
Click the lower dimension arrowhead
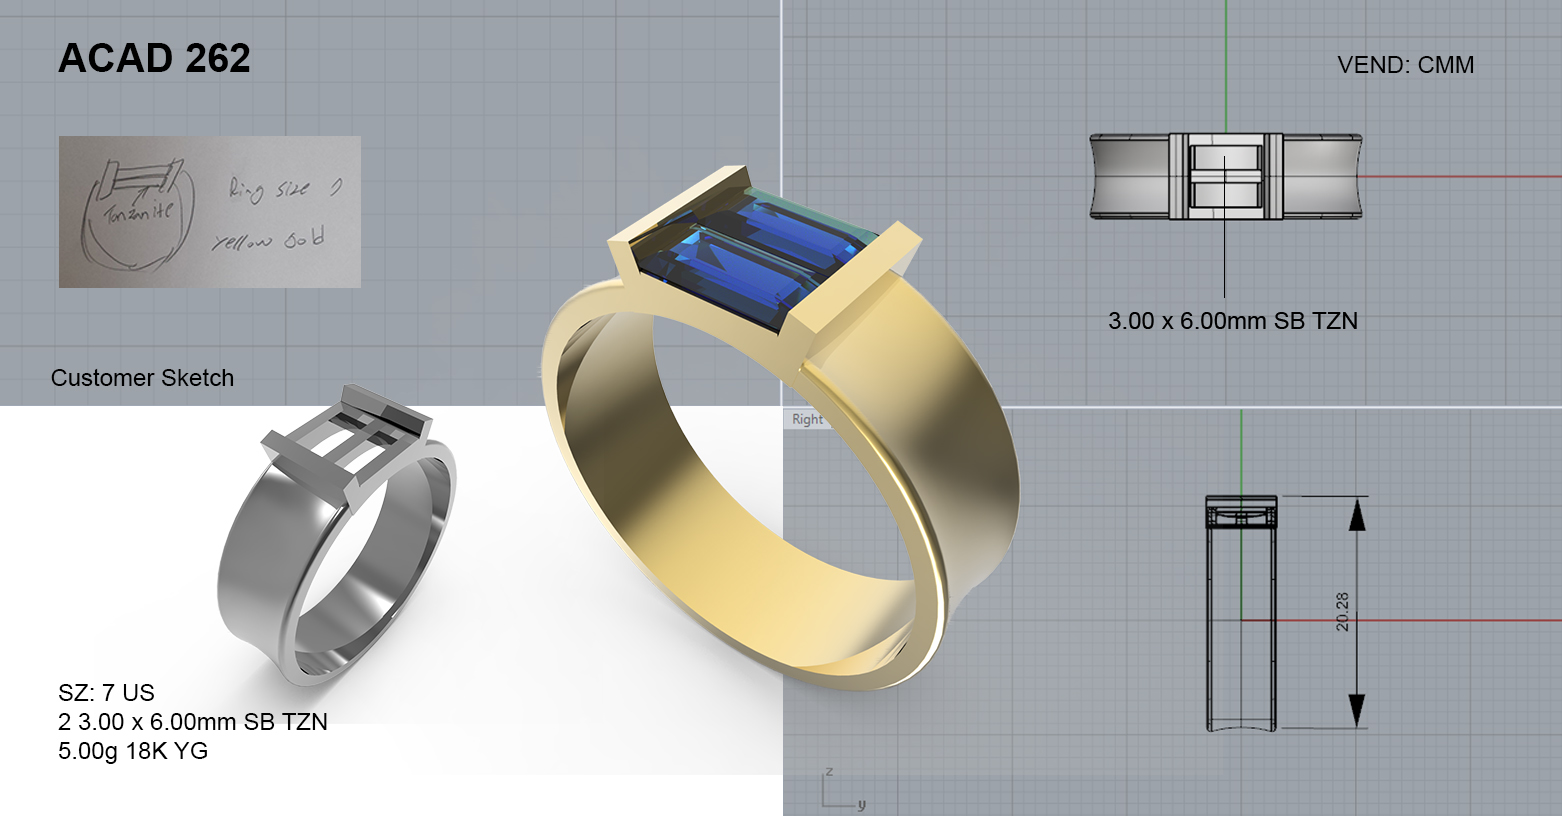pos(1356,709)
